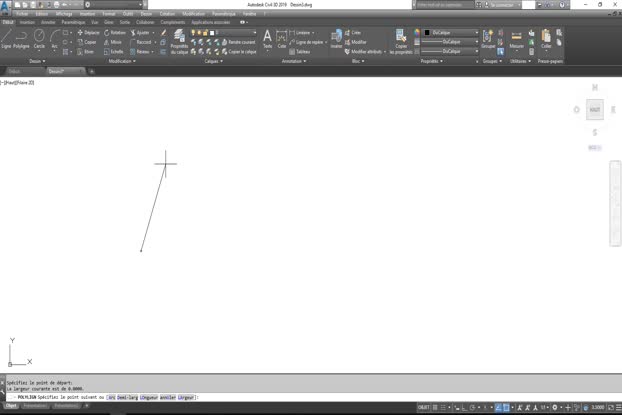The image size is (622, 415).
Task: Click the Créer block button
Action: pos(352,33)
